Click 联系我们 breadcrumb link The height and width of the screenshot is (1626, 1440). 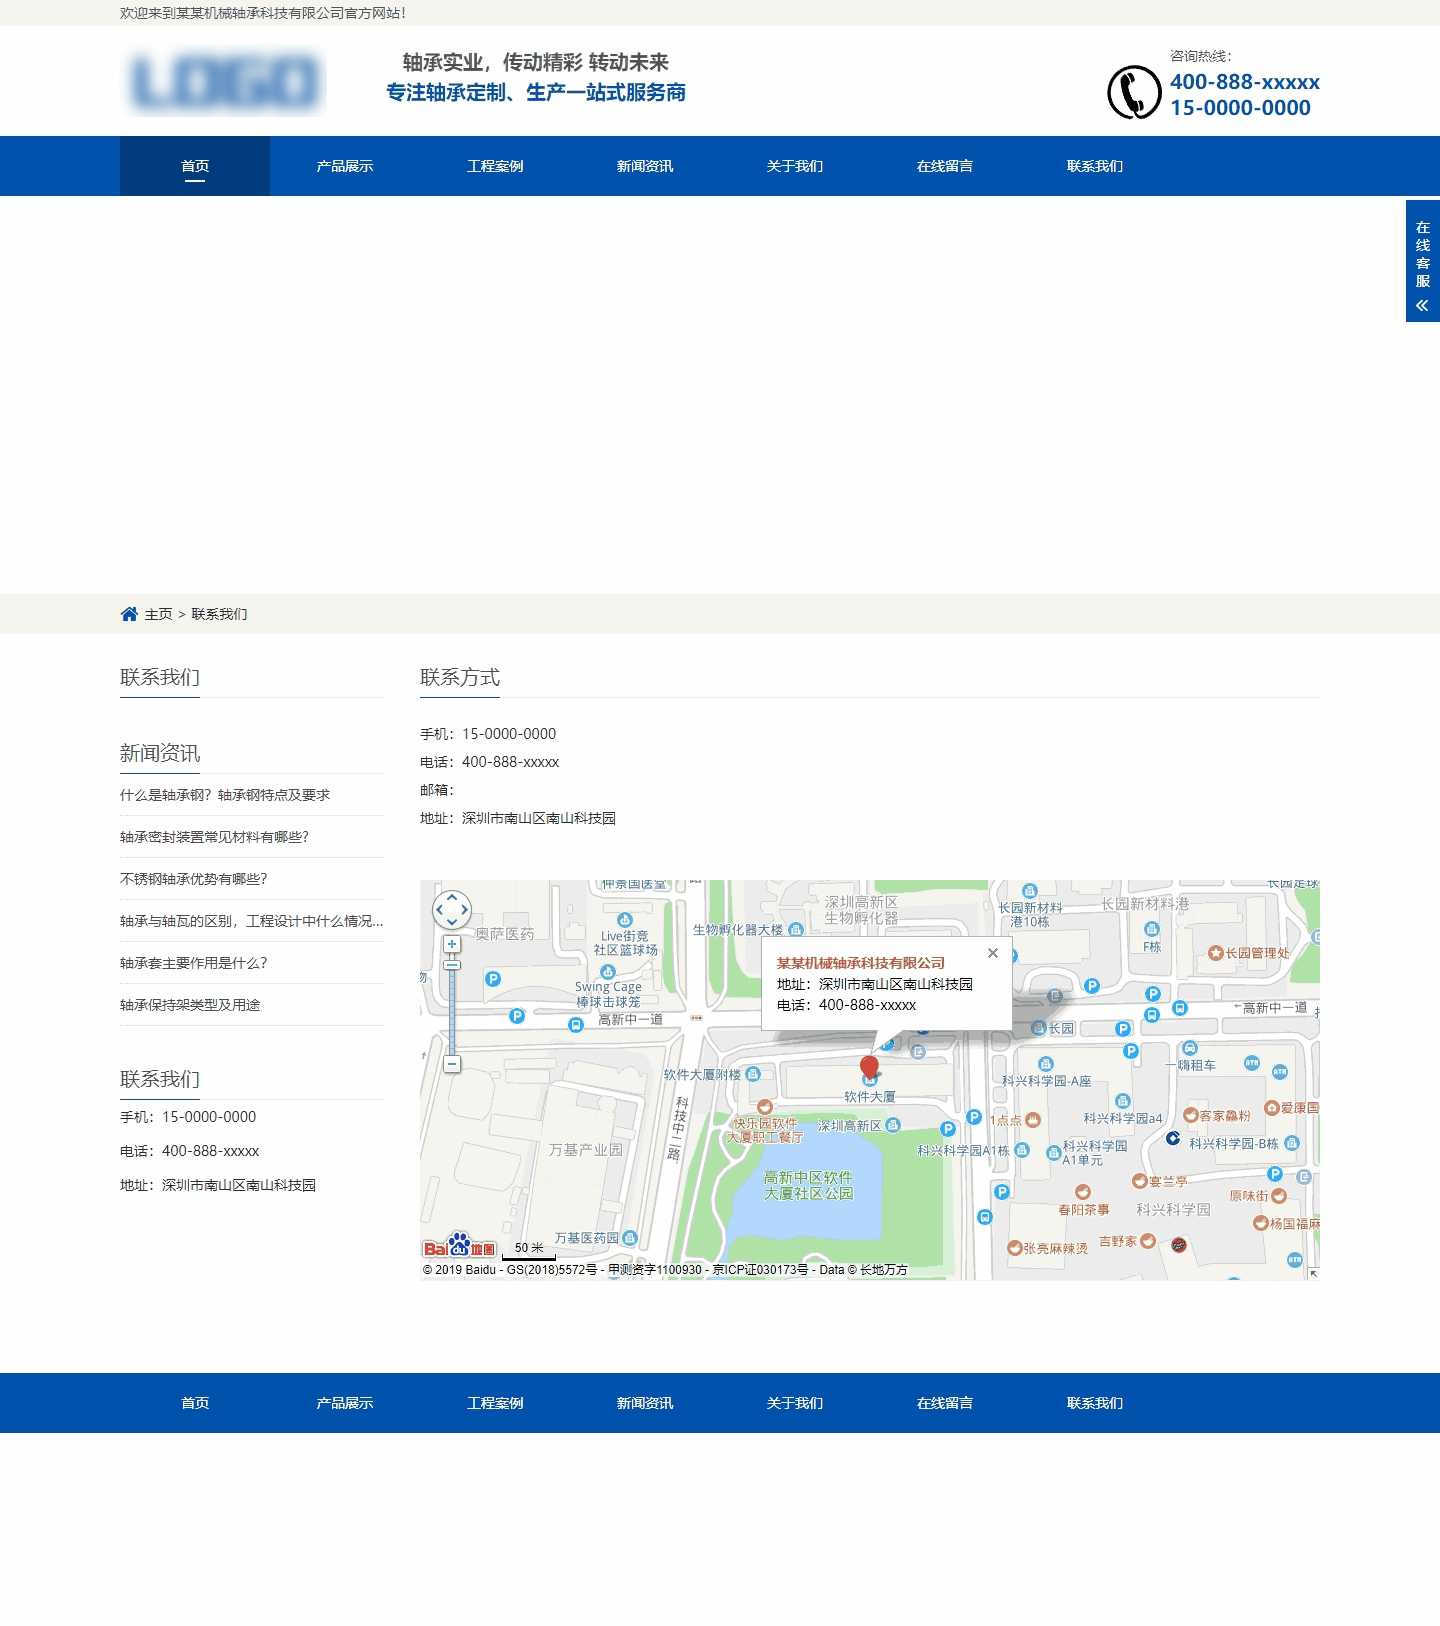coord(219,614)
